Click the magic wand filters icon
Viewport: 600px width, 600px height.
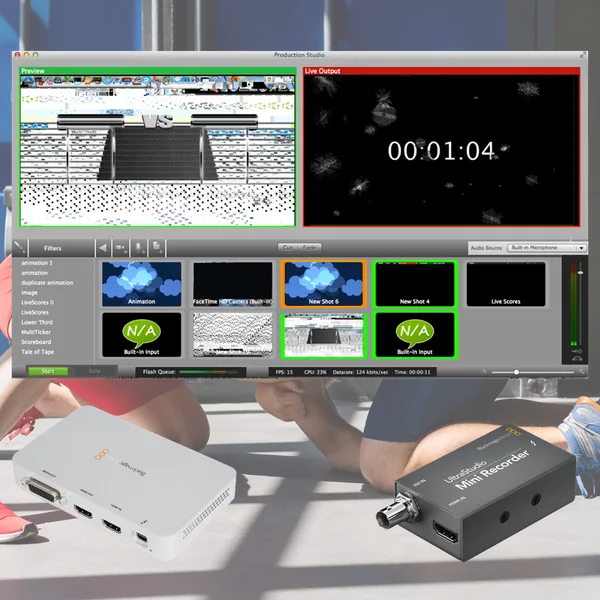[20, 248]
